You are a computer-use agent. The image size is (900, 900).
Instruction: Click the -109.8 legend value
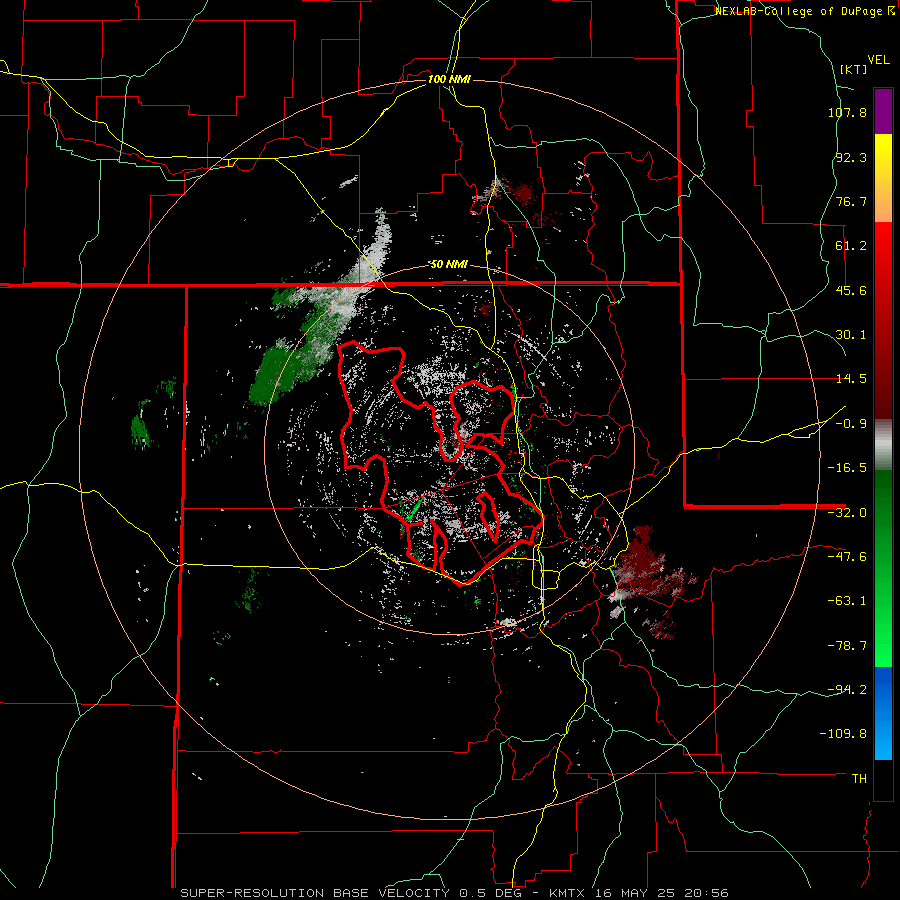click(844, 734)
